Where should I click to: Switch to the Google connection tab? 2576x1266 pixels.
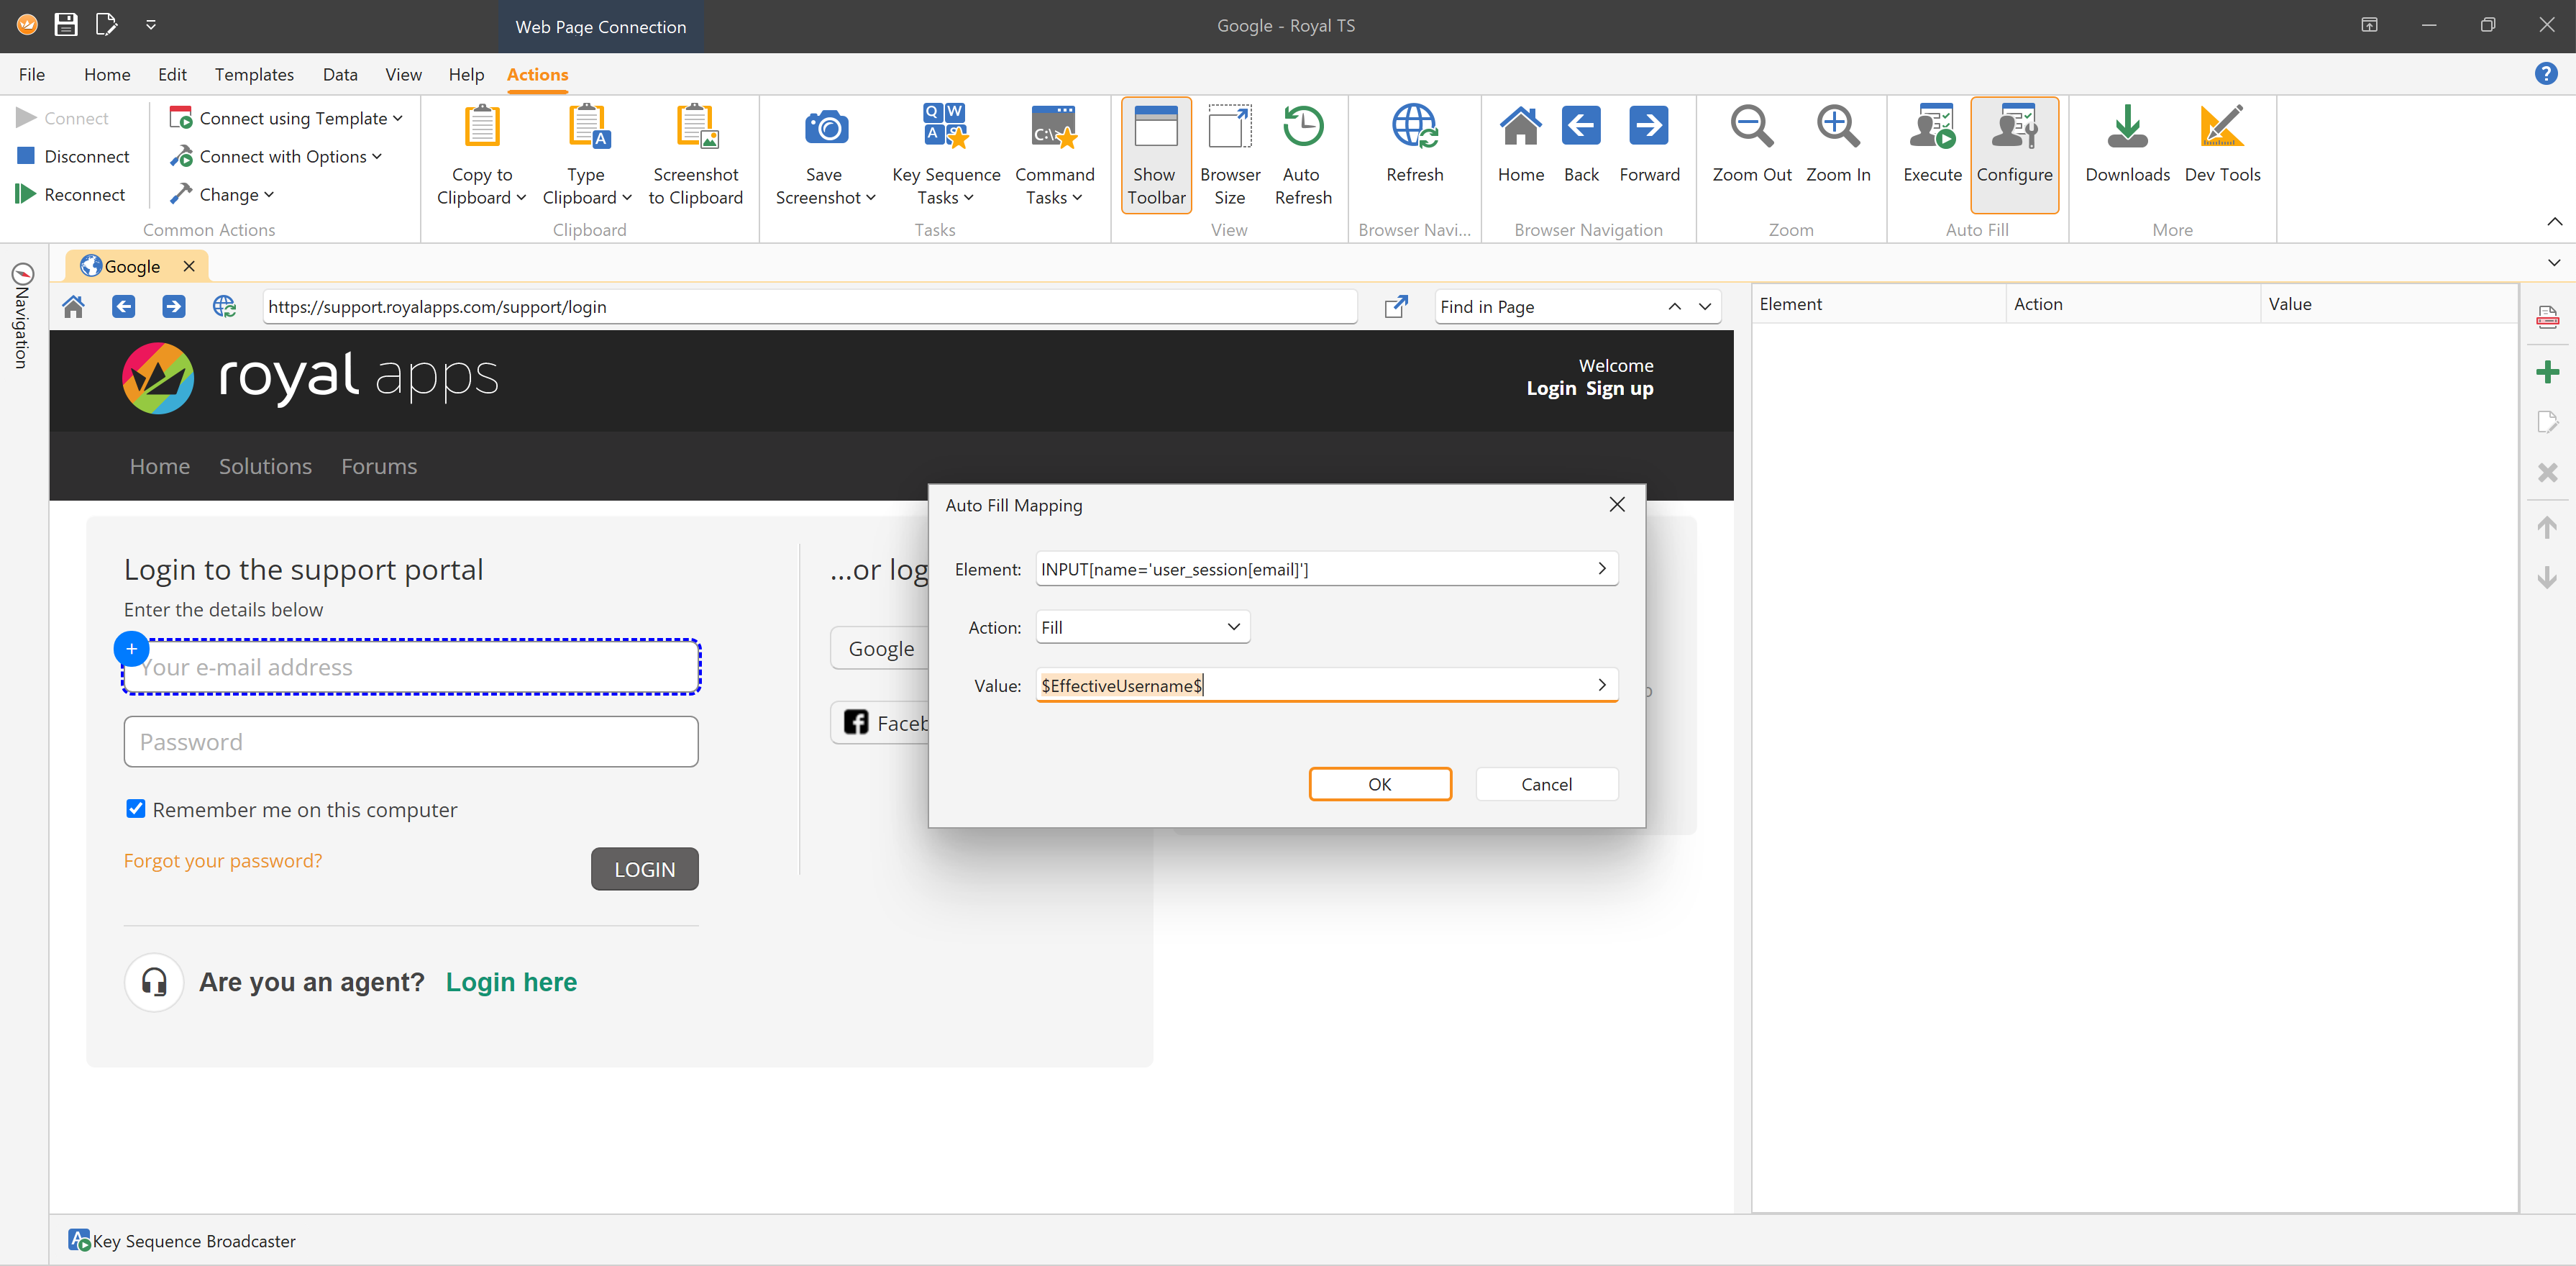[x=131, y=266]
